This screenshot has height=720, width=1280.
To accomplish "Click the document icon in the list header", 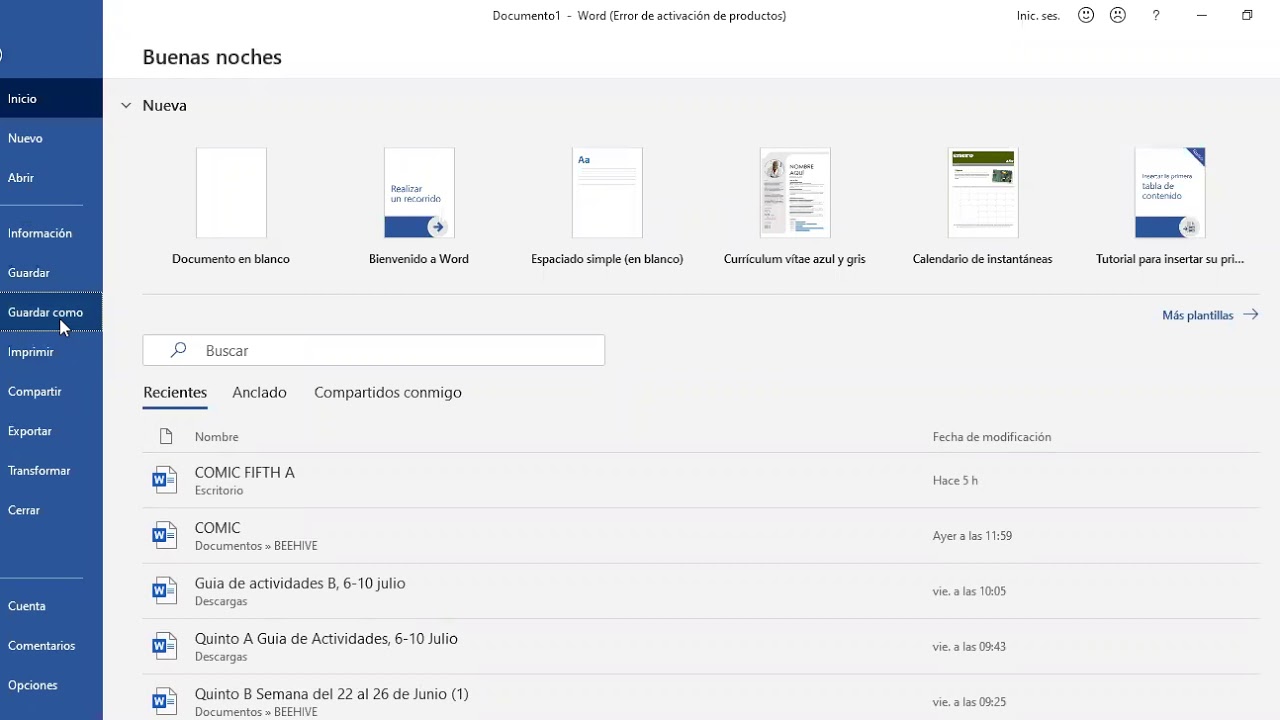I will [166, 436].
